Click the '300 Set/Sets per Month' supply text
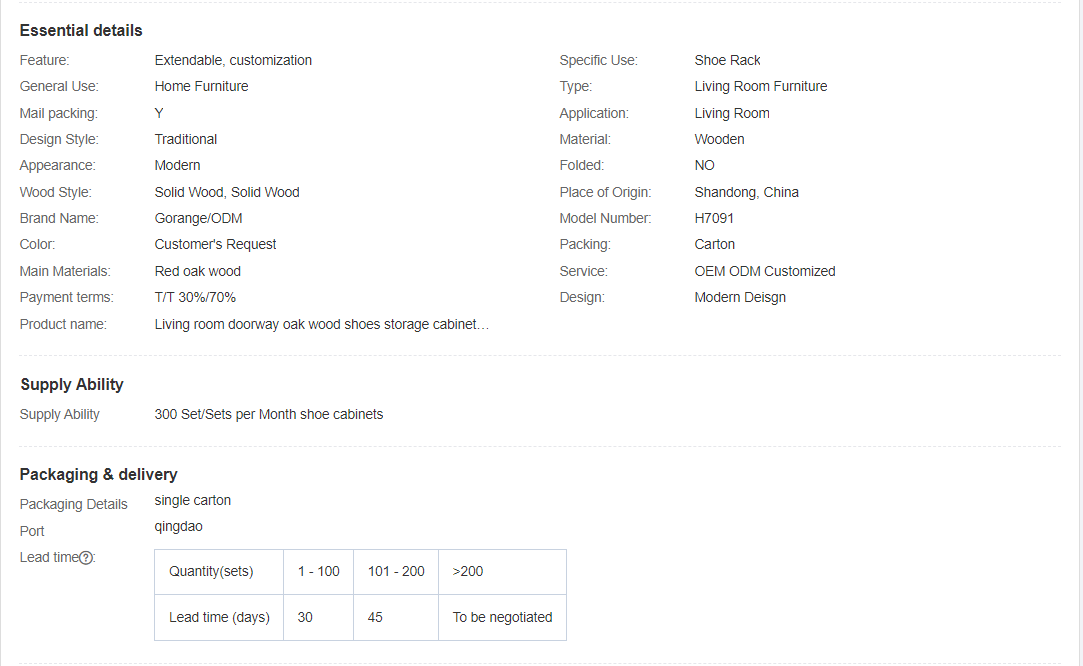Image resolution: width=1083 pixels, height=666 pixels. click(x=268, y=414)
